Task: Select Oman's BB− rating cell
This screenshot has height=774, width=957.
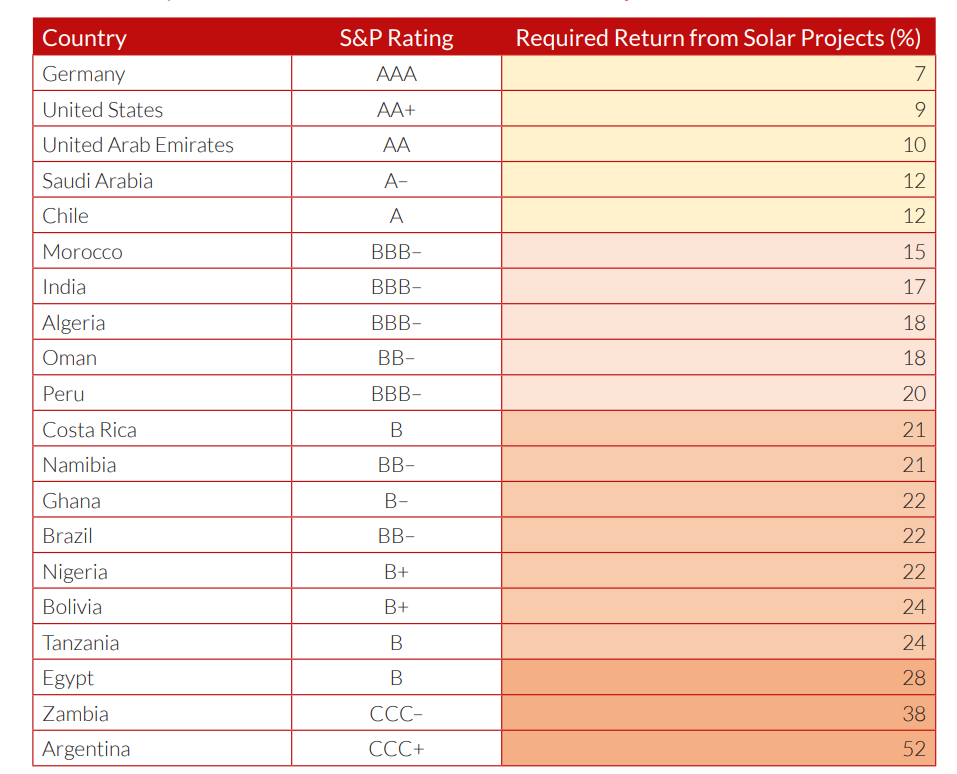Action: pyautogui.click(x=396, y=358)
